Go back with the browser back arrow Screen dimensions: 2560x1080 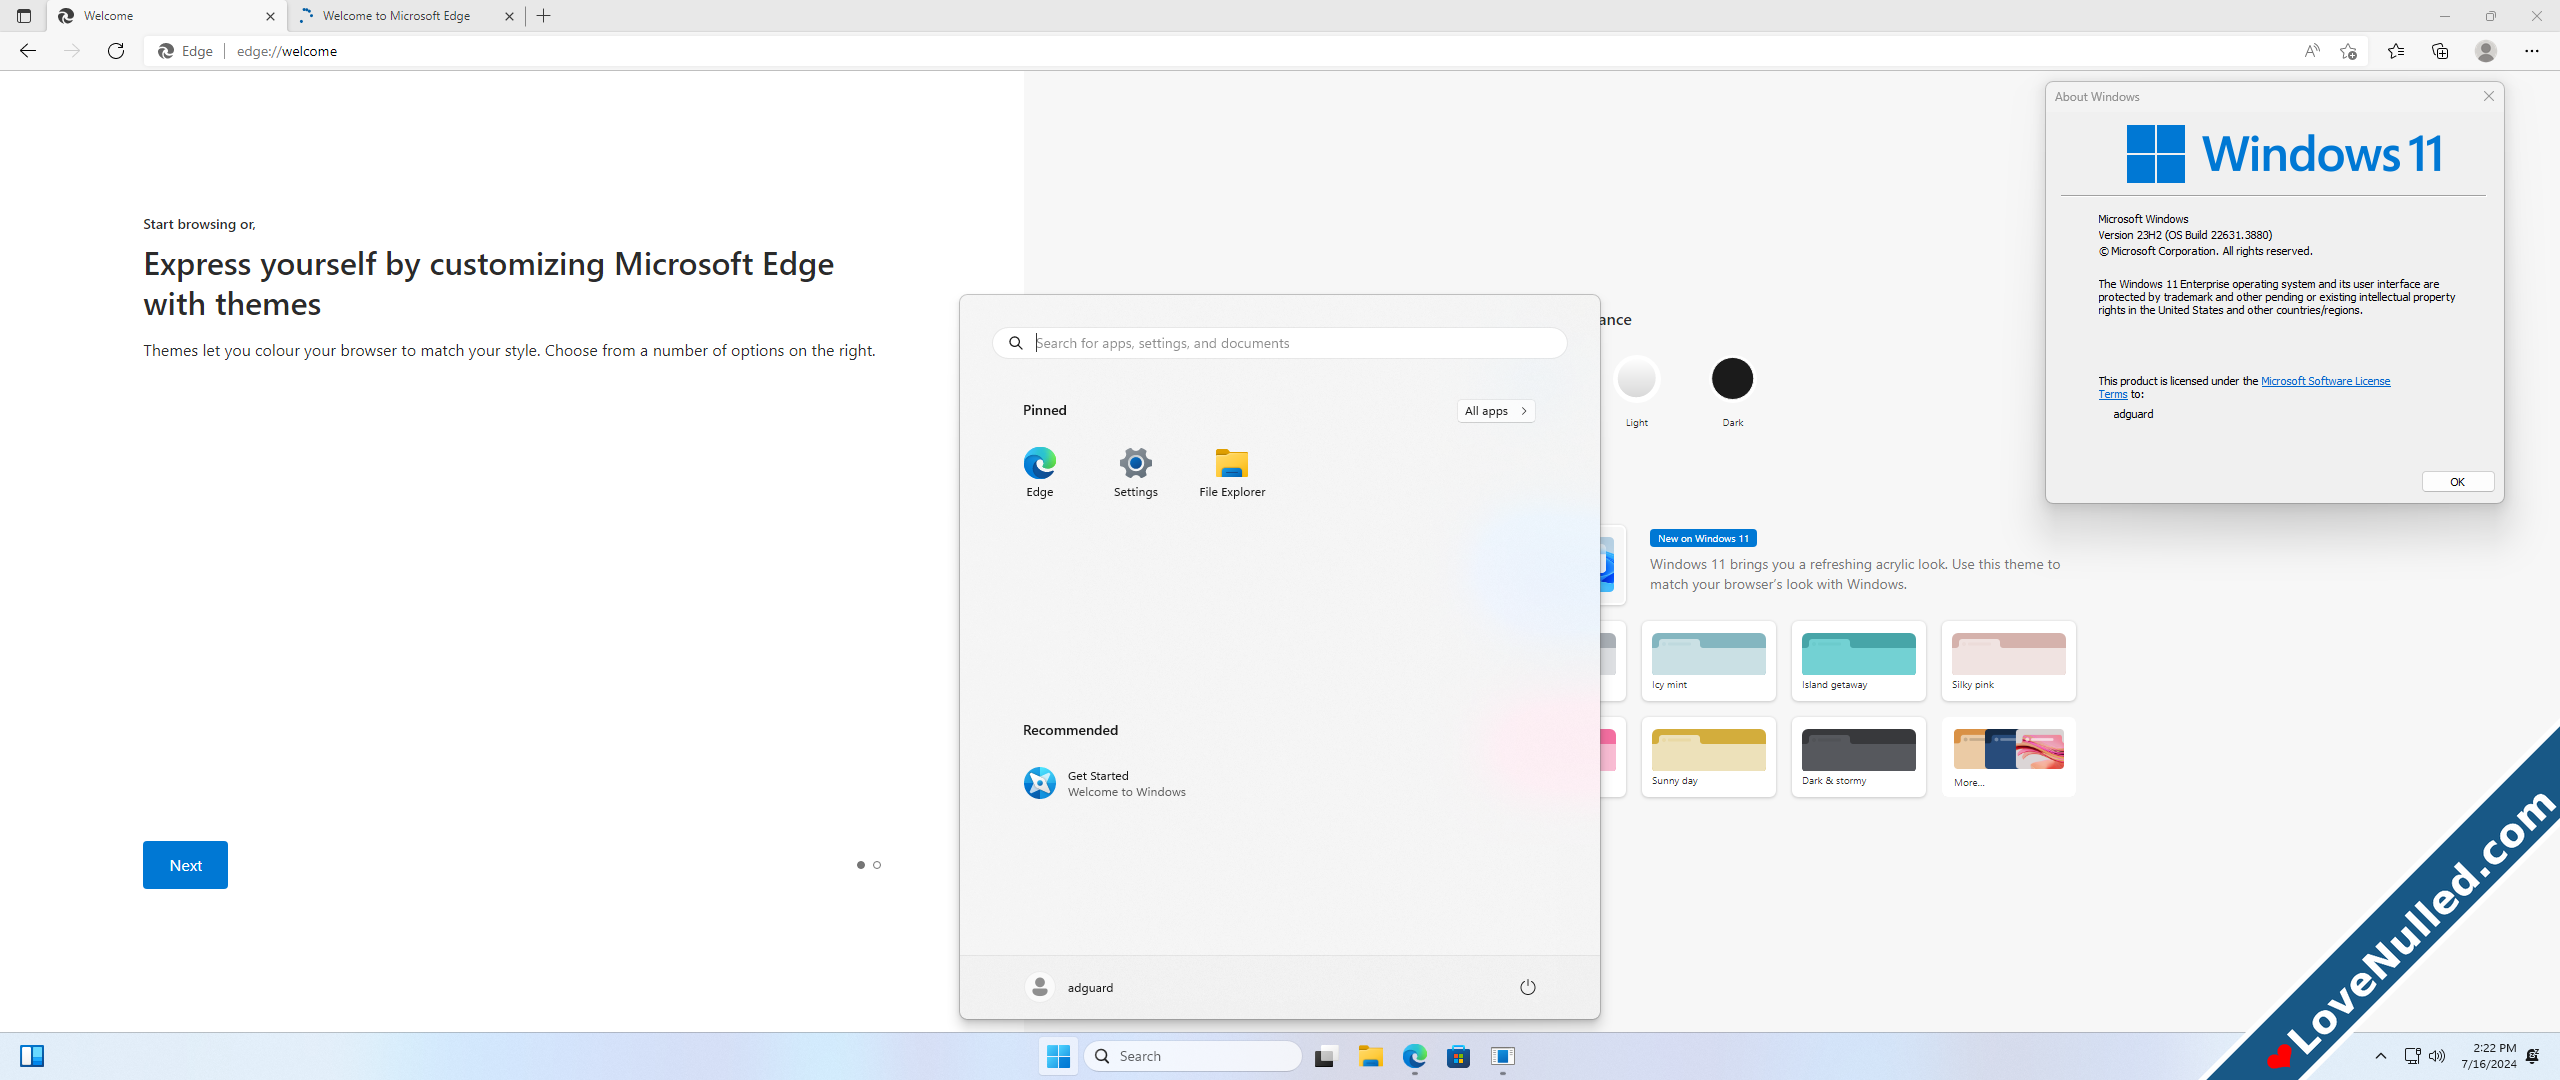click(28, 51)
